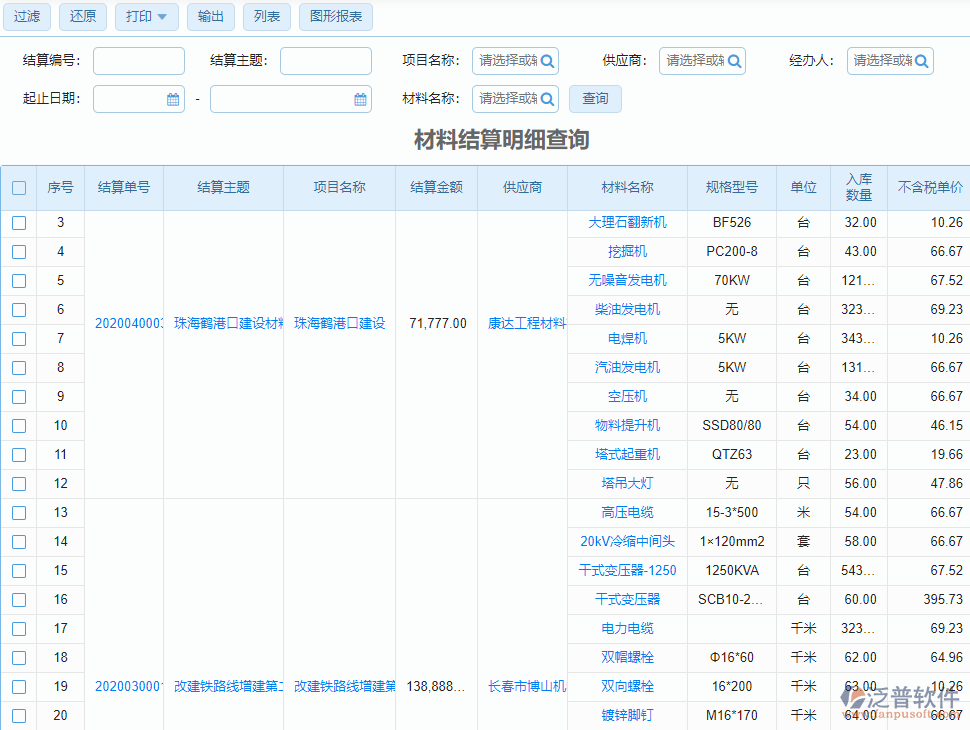Screen dimensions: 970x730
Task: Click the 结算金额 column header
Action: (436, 188)
